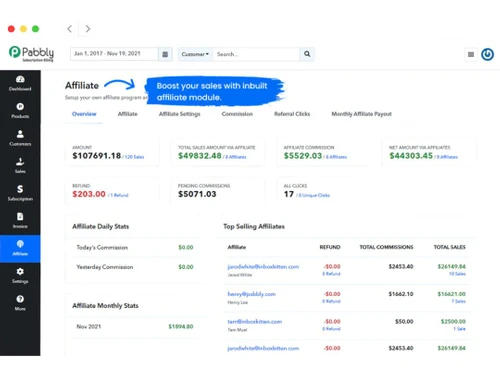
Task: Click affiliates link beside $5529.03
Action: tap(336, 157)
